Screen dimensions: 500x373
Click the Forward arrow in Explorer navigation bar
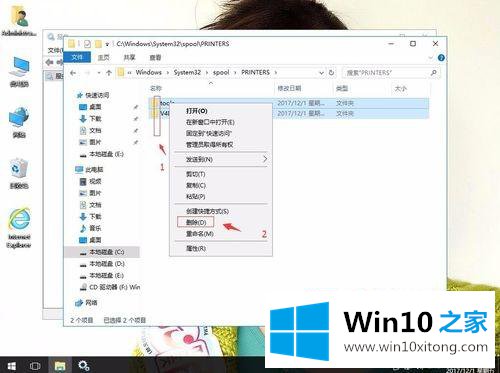click(87, 73)
